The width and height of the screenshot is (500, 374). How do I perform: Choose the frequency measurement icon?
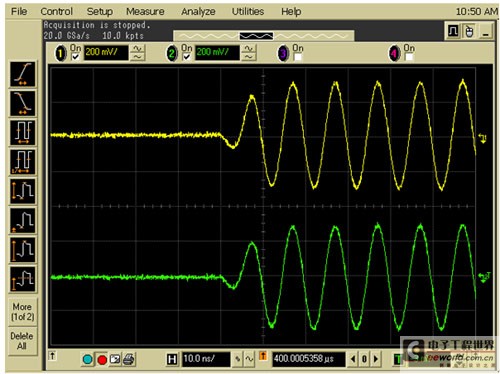23,162
